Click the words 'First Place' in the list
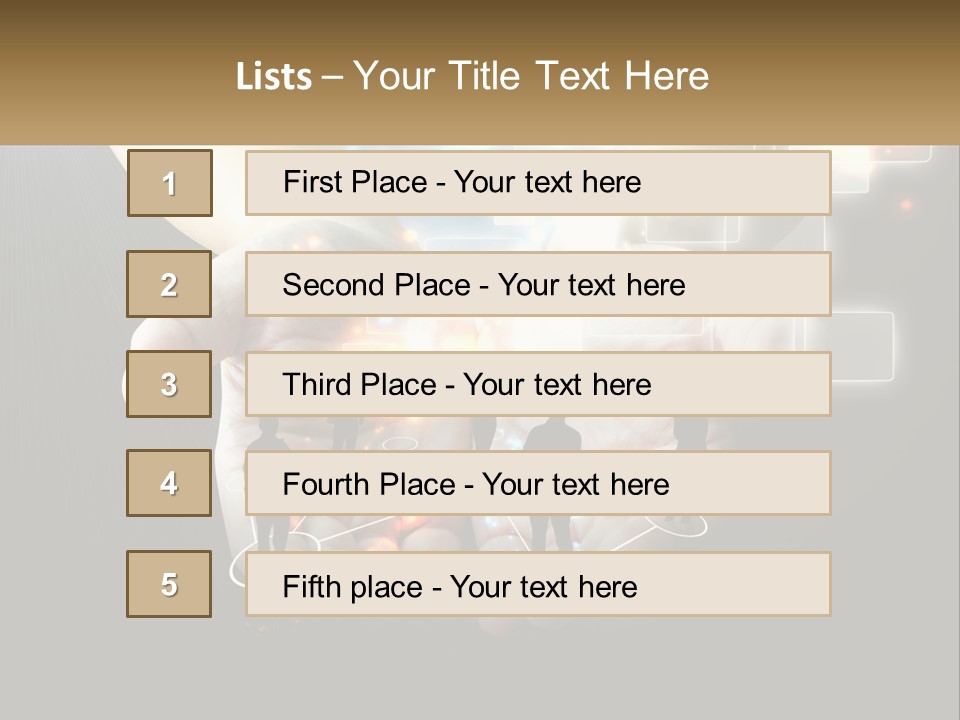960x720 pixels. pos(355,182)
